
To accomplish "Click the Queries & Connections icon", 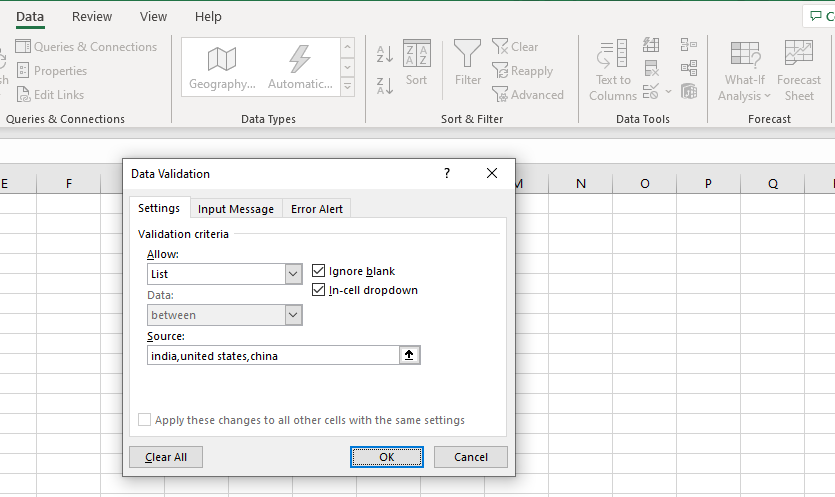I will click(x=23, y=46).
